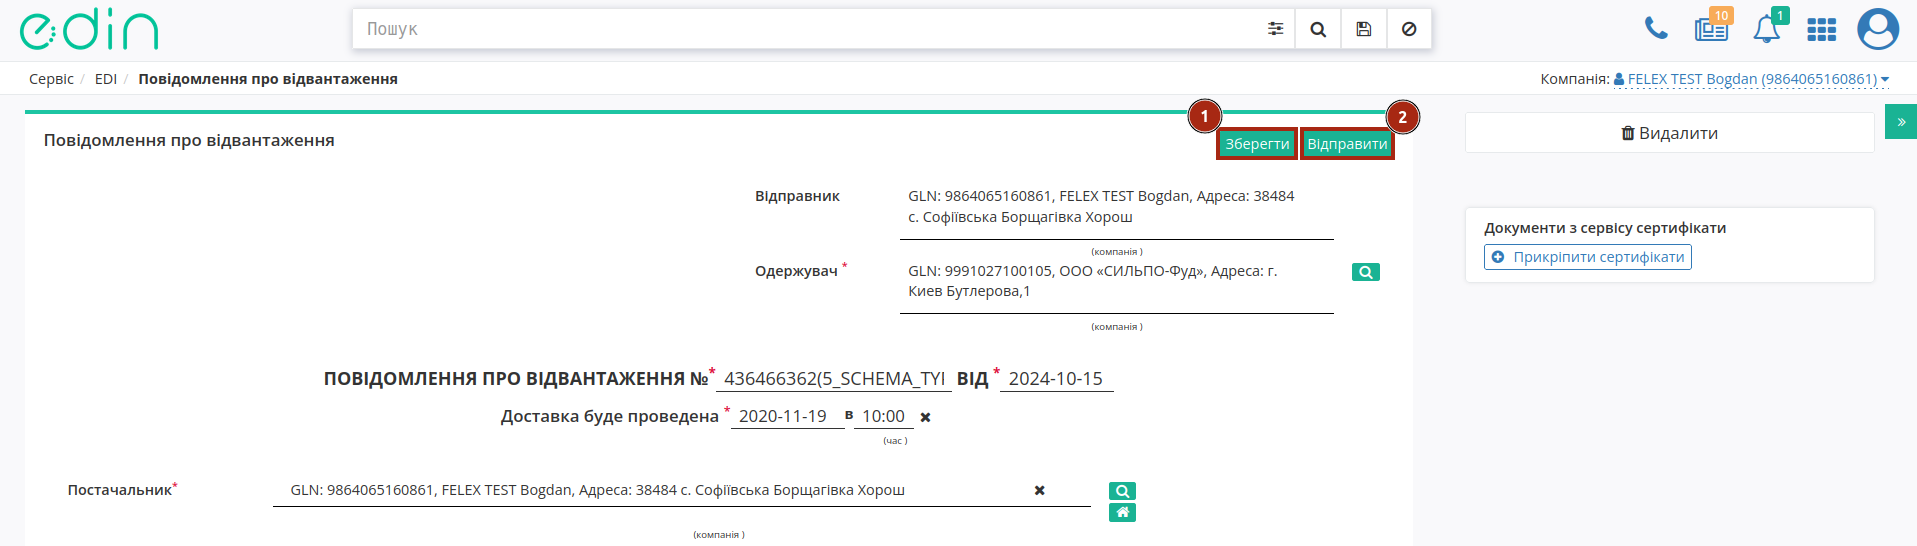Open the news icon with badge 10
1917x546 pixels.
coord(1712,28)
